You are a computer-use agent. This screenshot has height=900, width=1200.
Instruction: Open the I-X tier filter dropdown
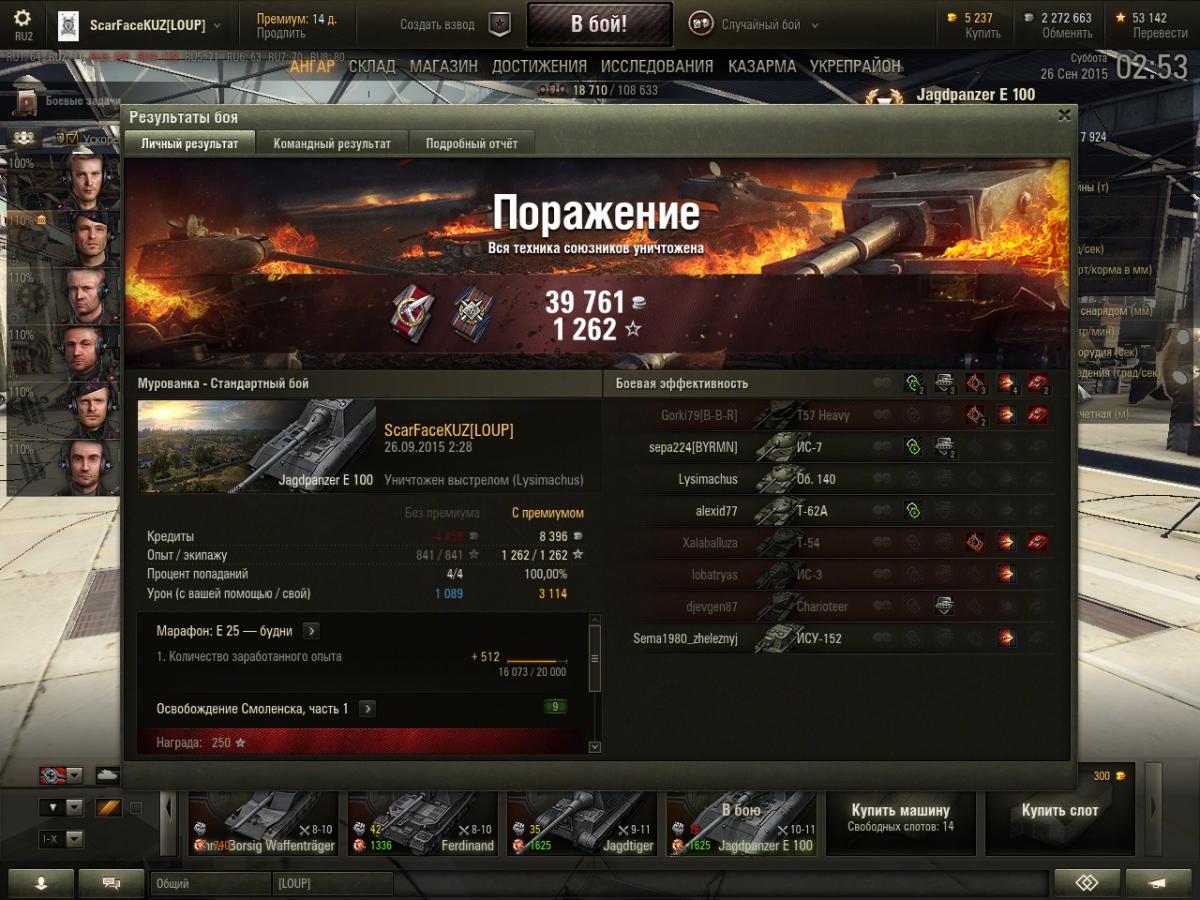pos(60,839)
